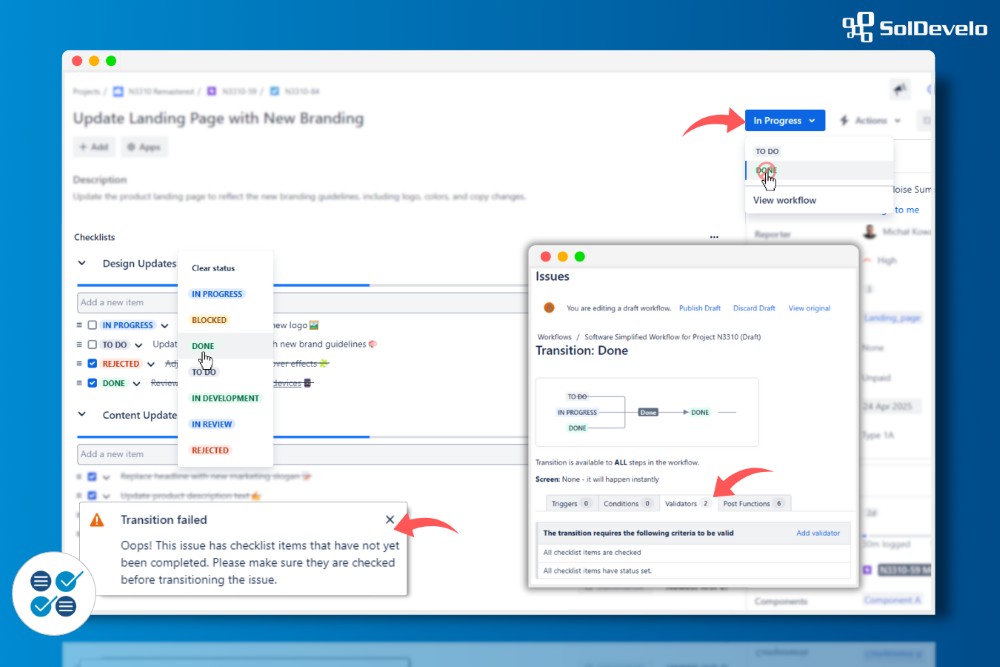The height and width of the screenshot is (667, 1000).
Task: Uncheck the REJECTED checklist item checkbox
Action: pyautogui.click(x=92, y=364)
